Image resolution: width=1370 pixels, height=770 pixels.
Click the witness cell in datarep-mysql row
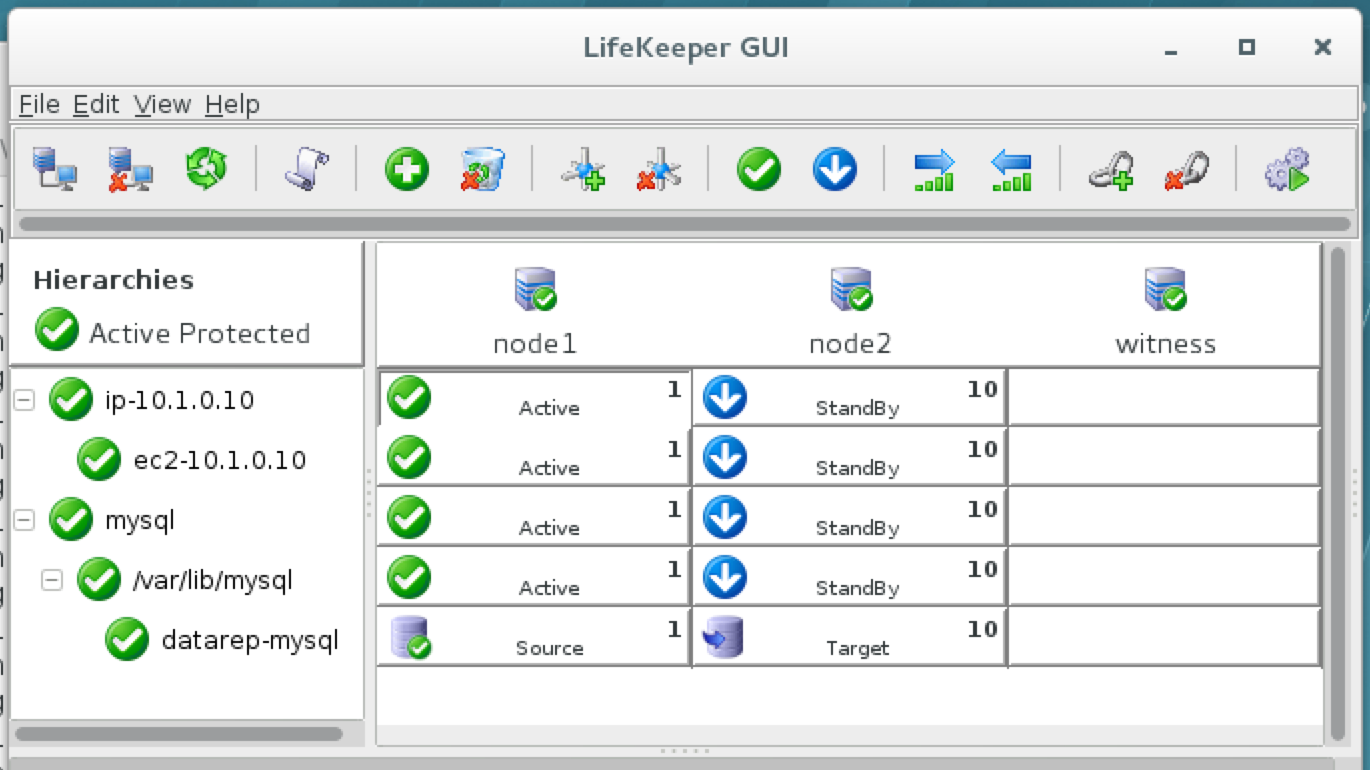(x=1165, y=637)
